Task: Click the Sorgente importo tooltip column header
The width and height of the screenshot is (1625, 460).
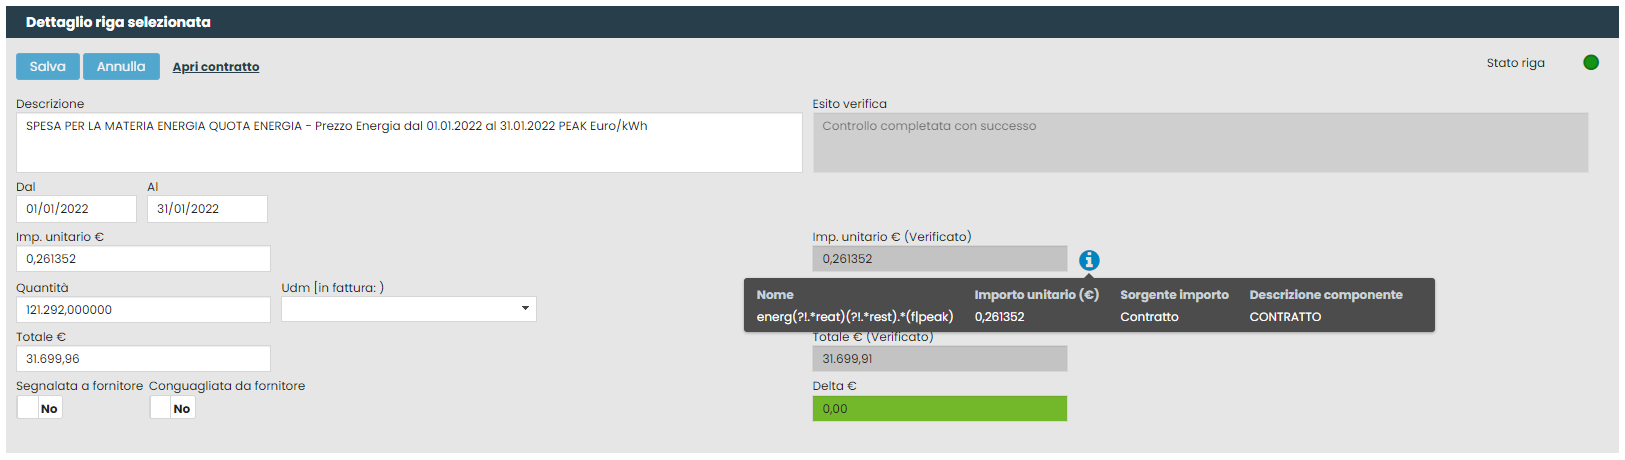Action: click(1174, 295)
